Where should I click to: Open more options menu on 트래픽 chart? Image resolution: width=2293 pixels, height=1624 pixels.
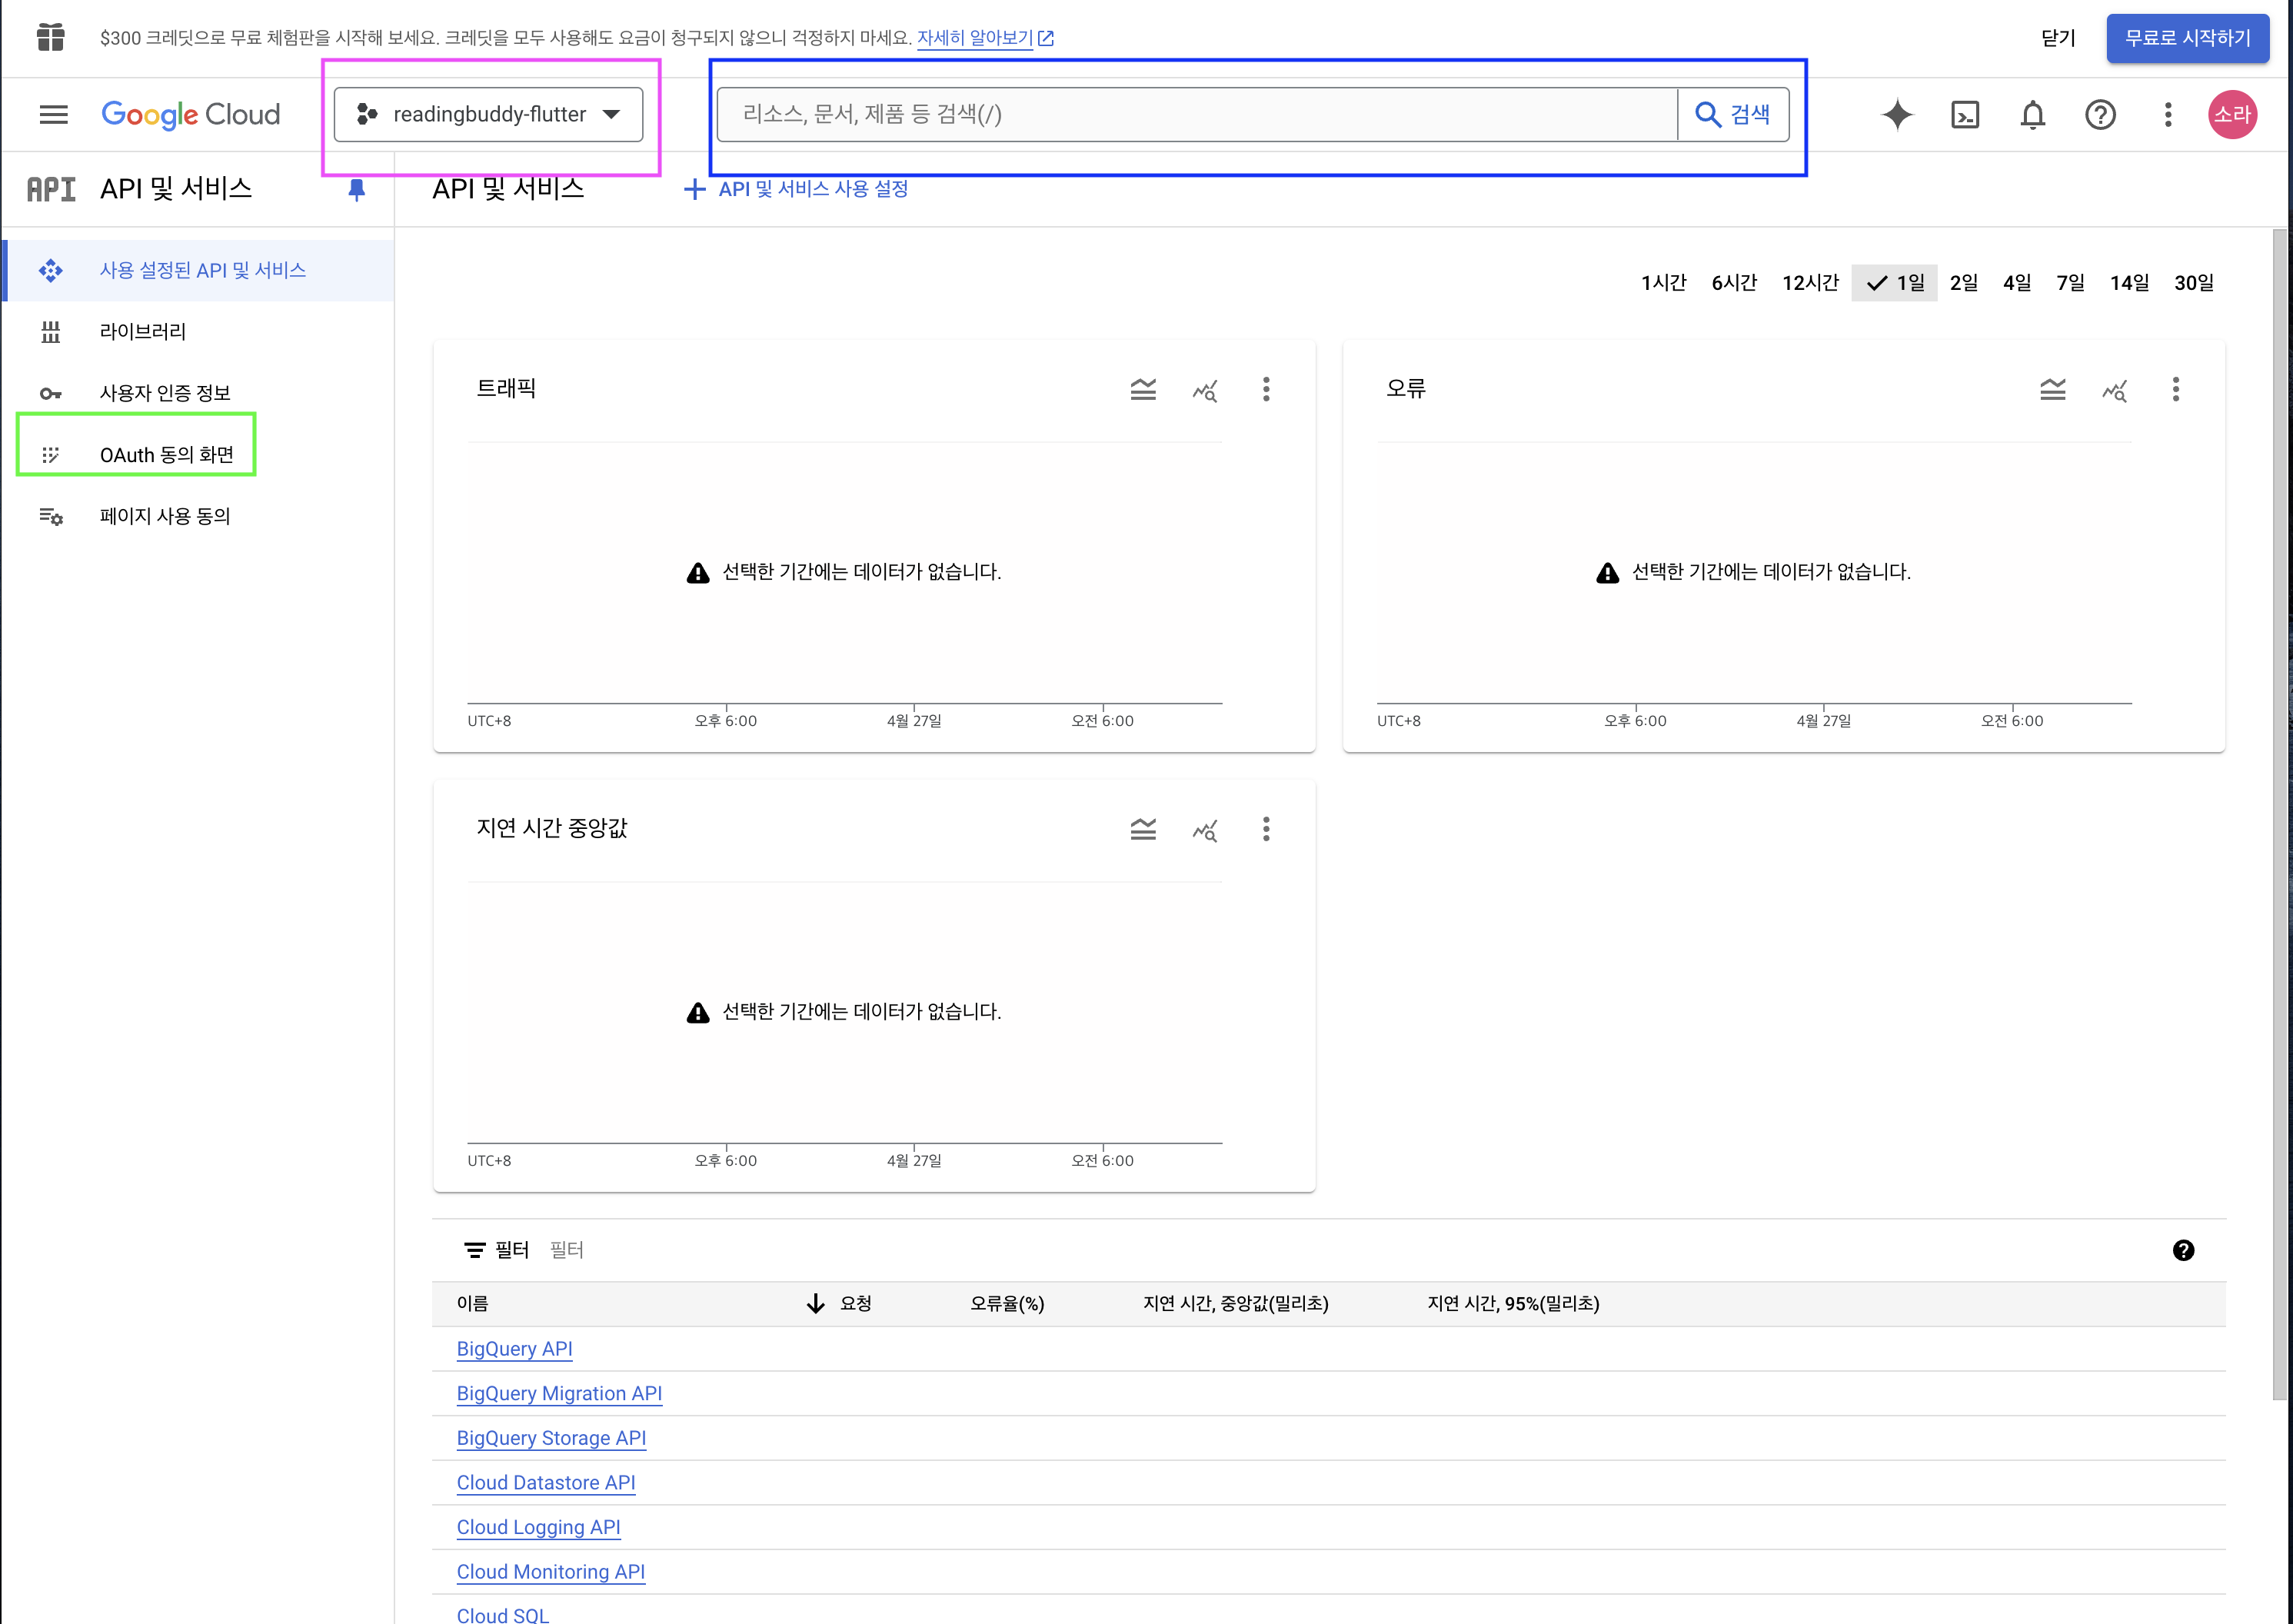tap(1266, 389)
